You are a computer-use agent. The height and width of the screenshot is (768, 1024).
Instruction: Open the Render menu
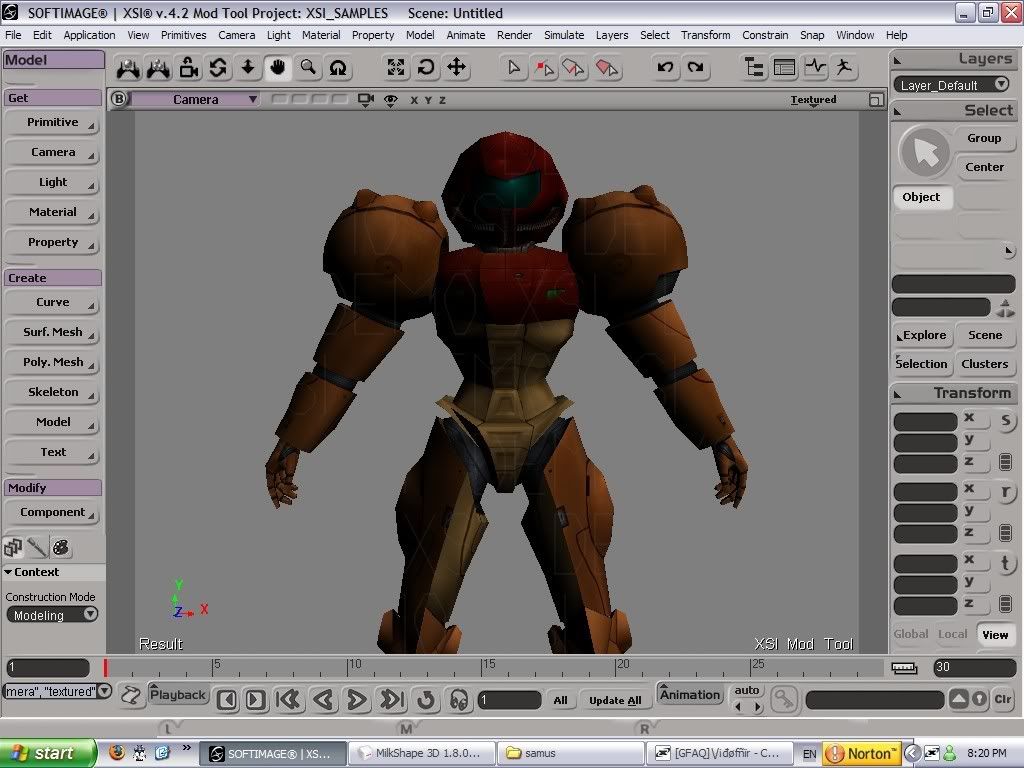coord(515,35)
